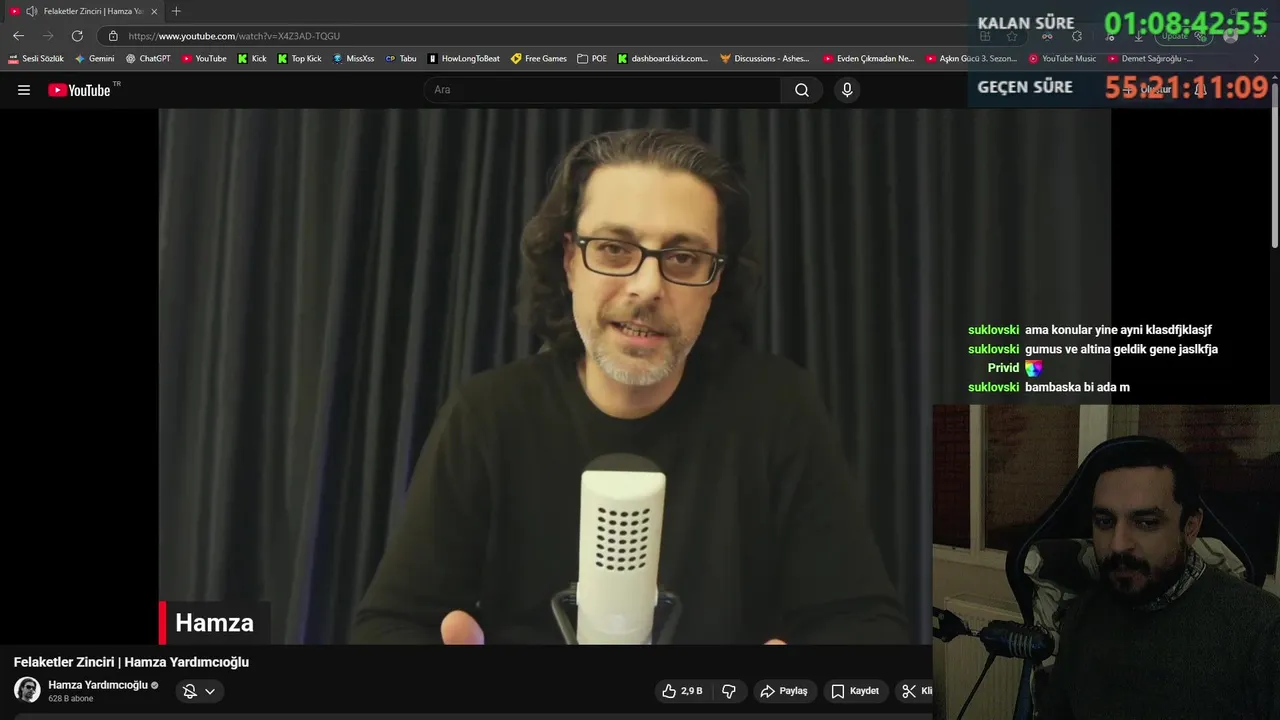
Task: Open a new tab with the plus button
Action: click(x=176, y=11)
